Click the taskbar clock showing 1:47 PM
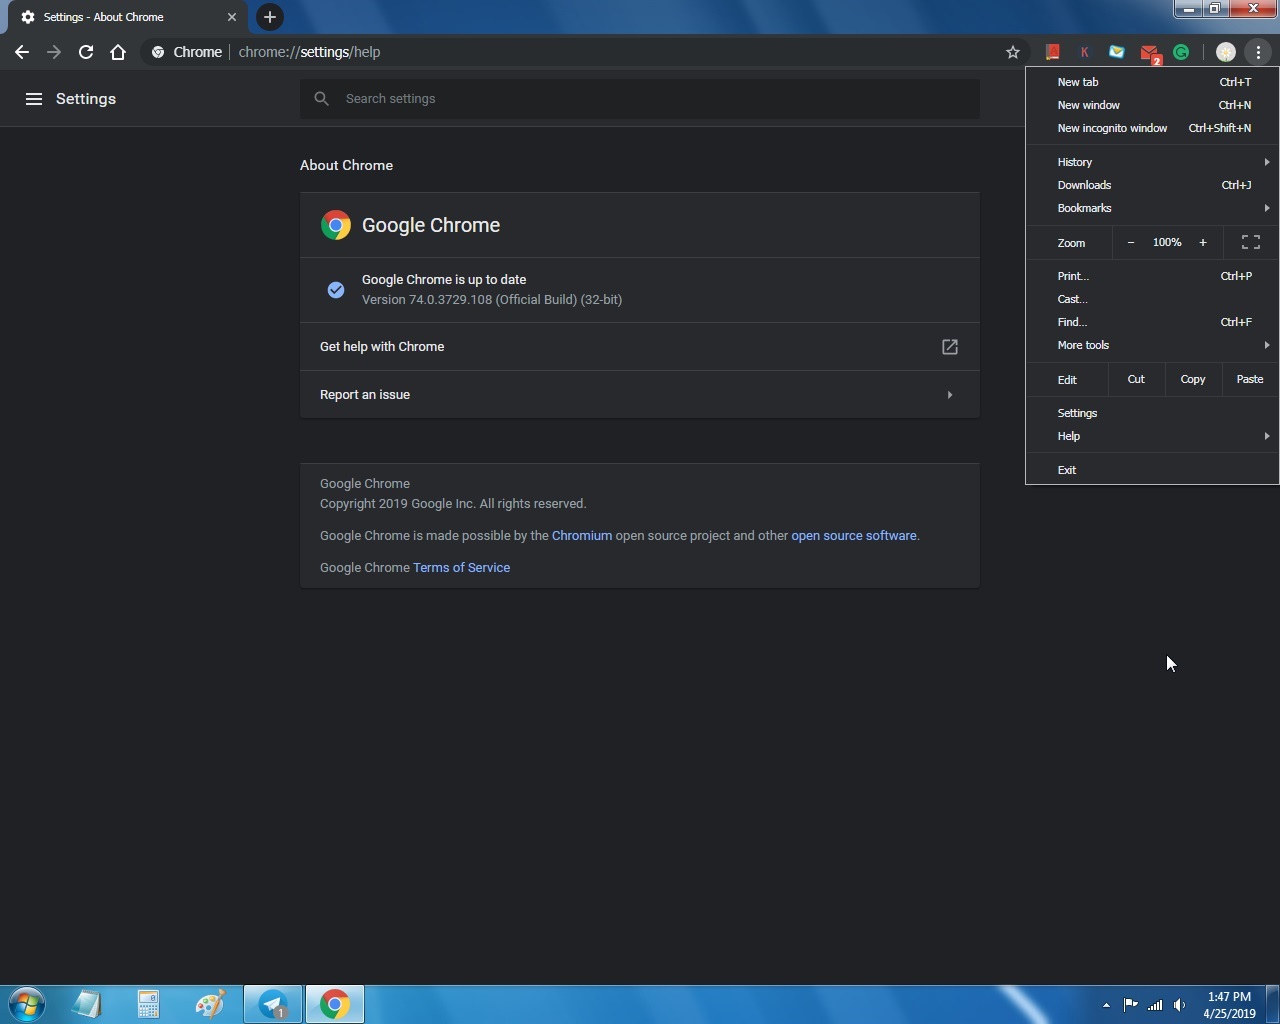The image size is (1280, 1024). tap(1229, 1005)
